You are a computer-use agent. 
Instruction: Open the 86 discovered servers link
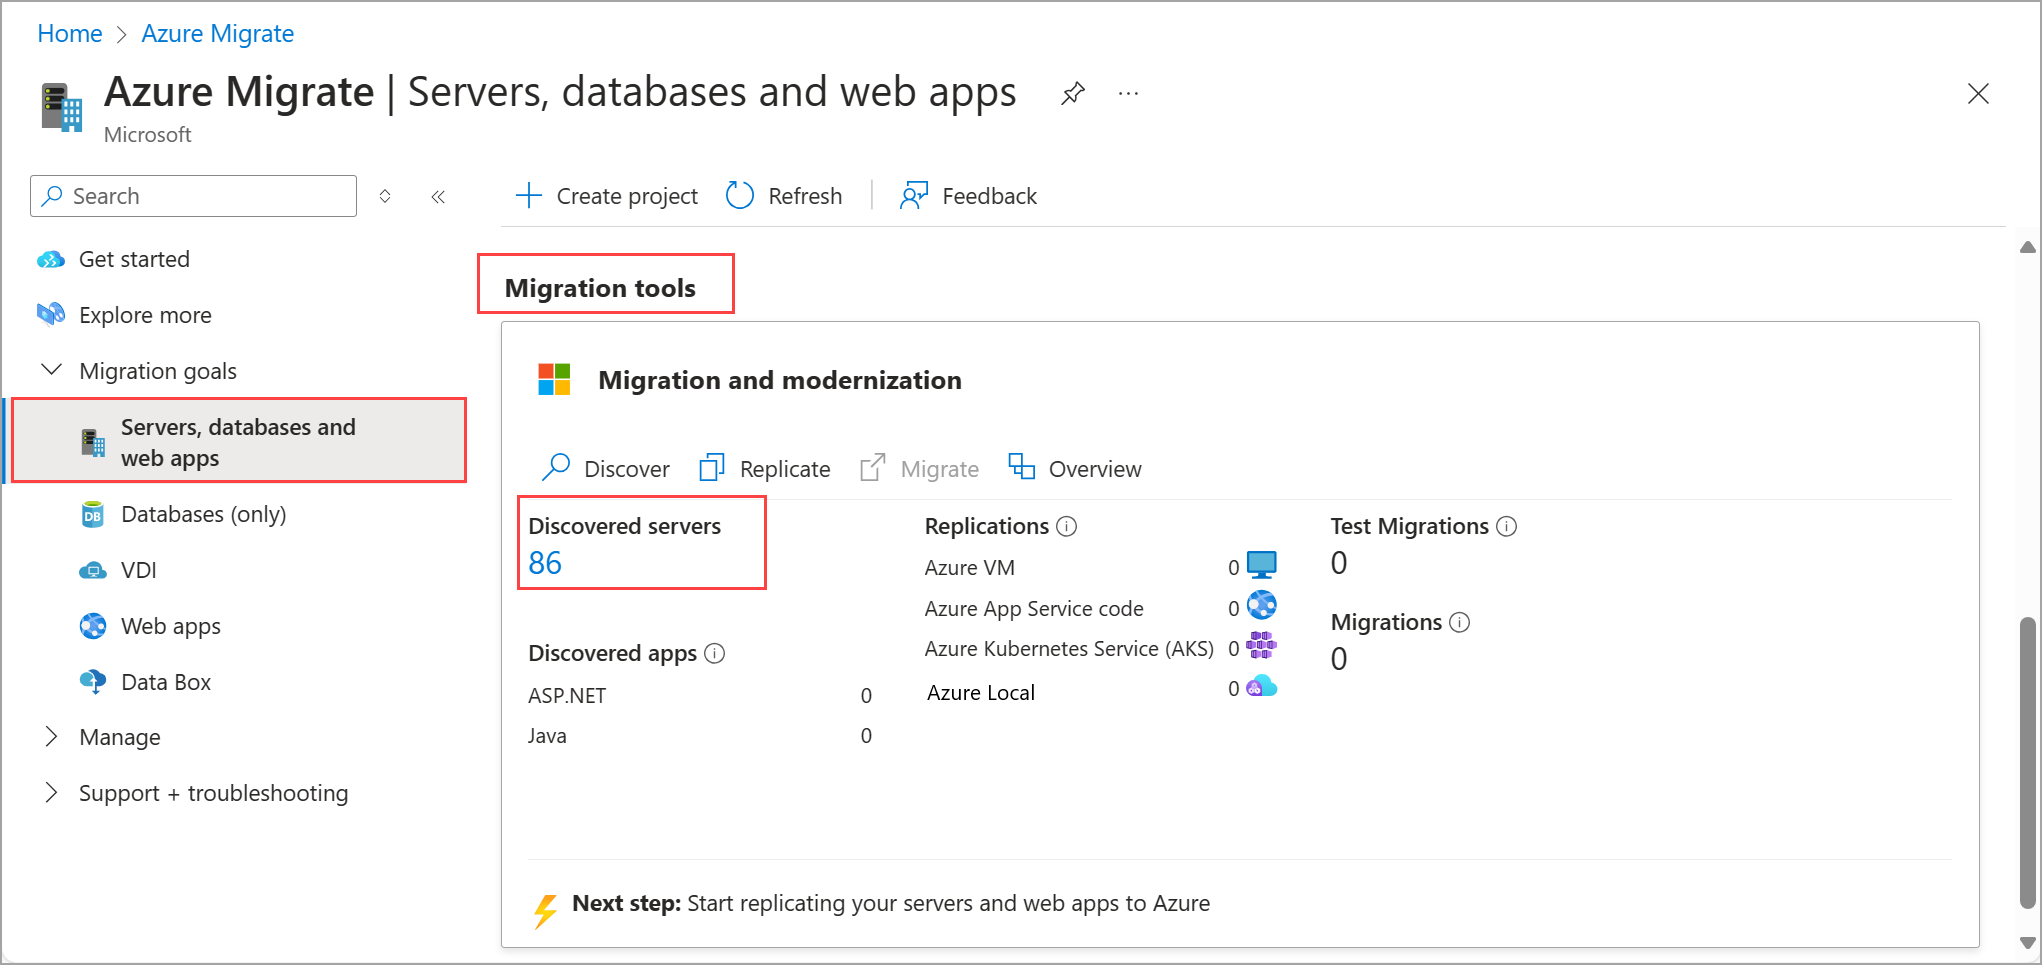pos(545,563)
